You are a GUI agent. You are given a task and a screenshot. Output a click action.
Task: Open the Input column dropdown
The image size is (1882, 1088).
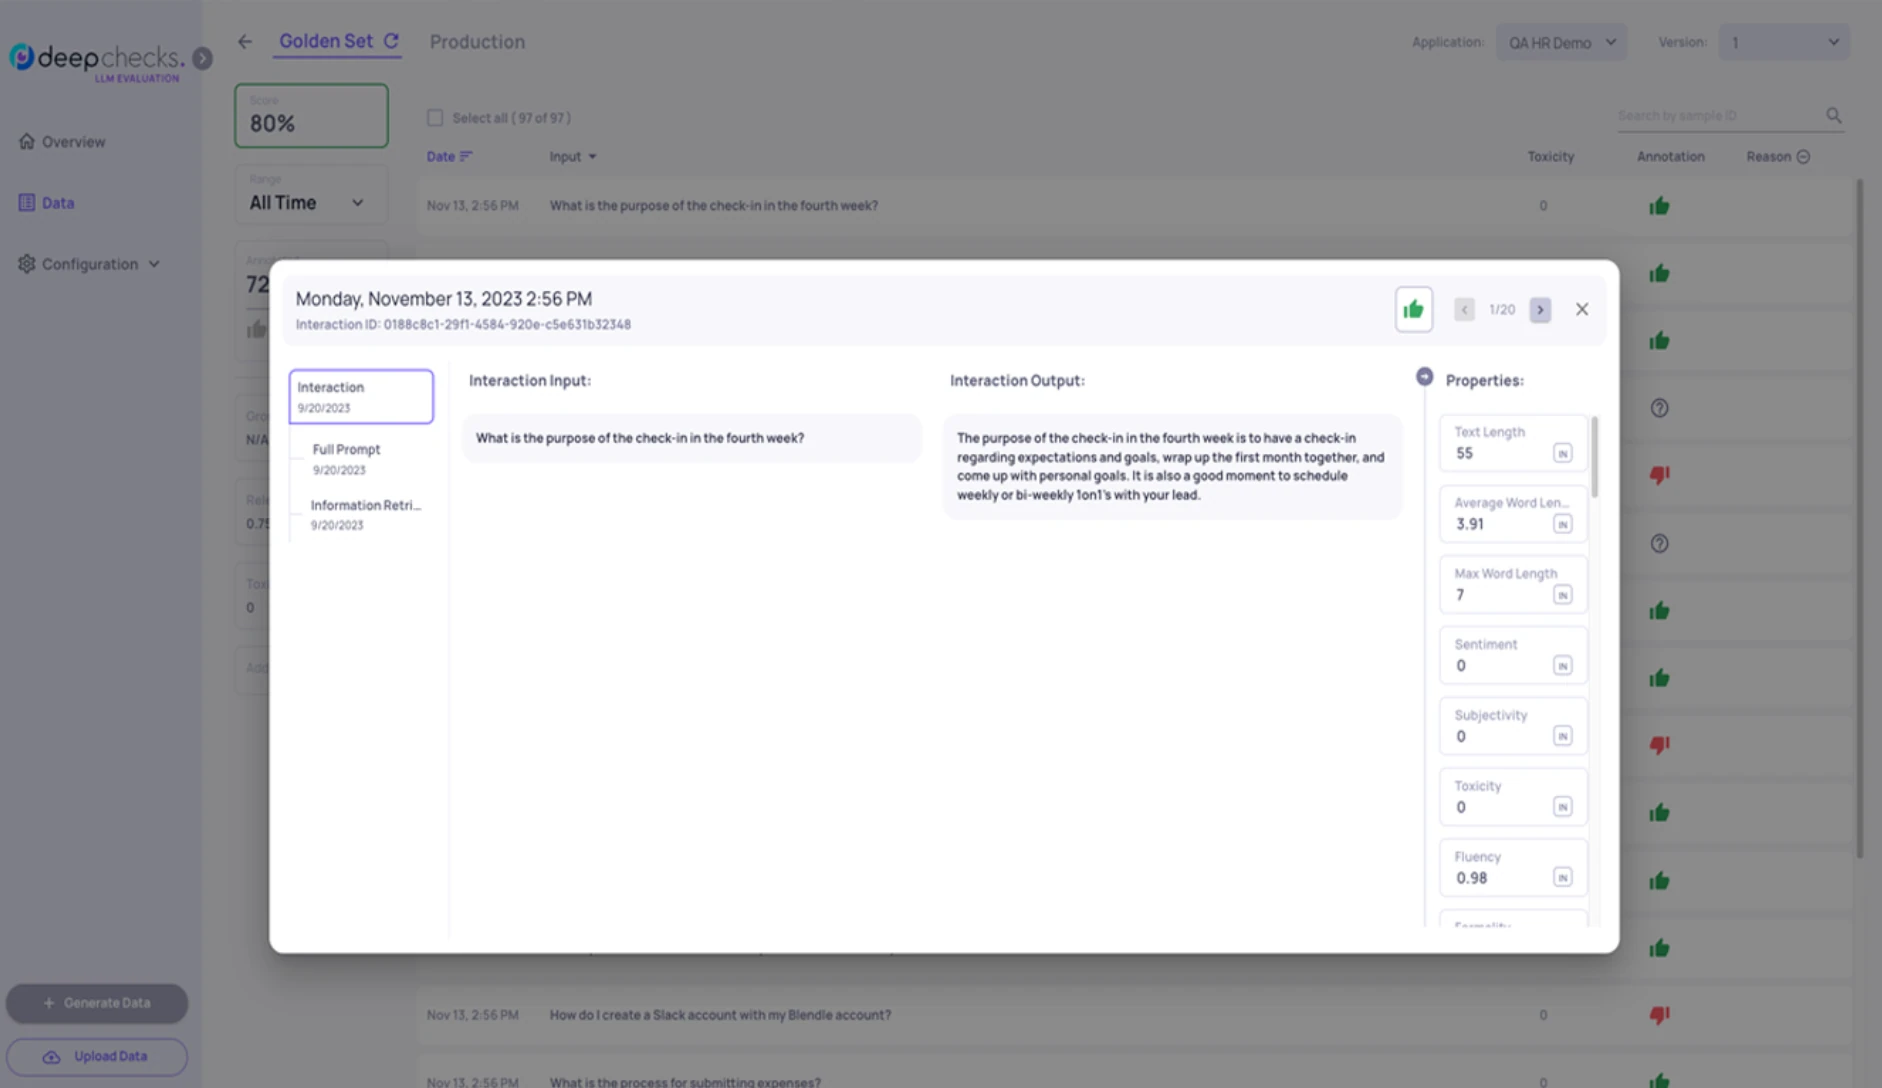[573, 157]
